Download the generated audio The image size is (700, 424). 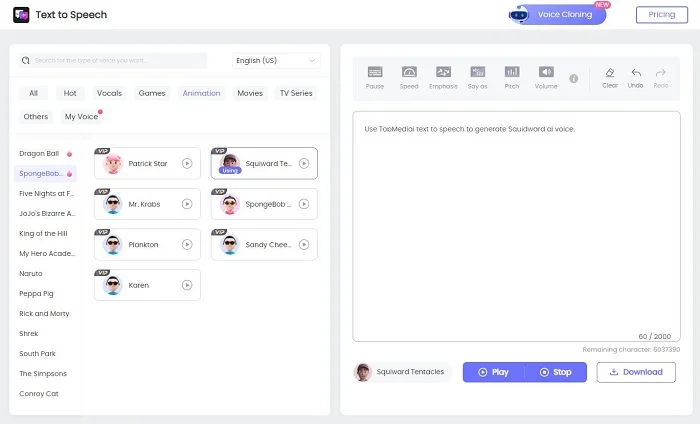[636, 372]
